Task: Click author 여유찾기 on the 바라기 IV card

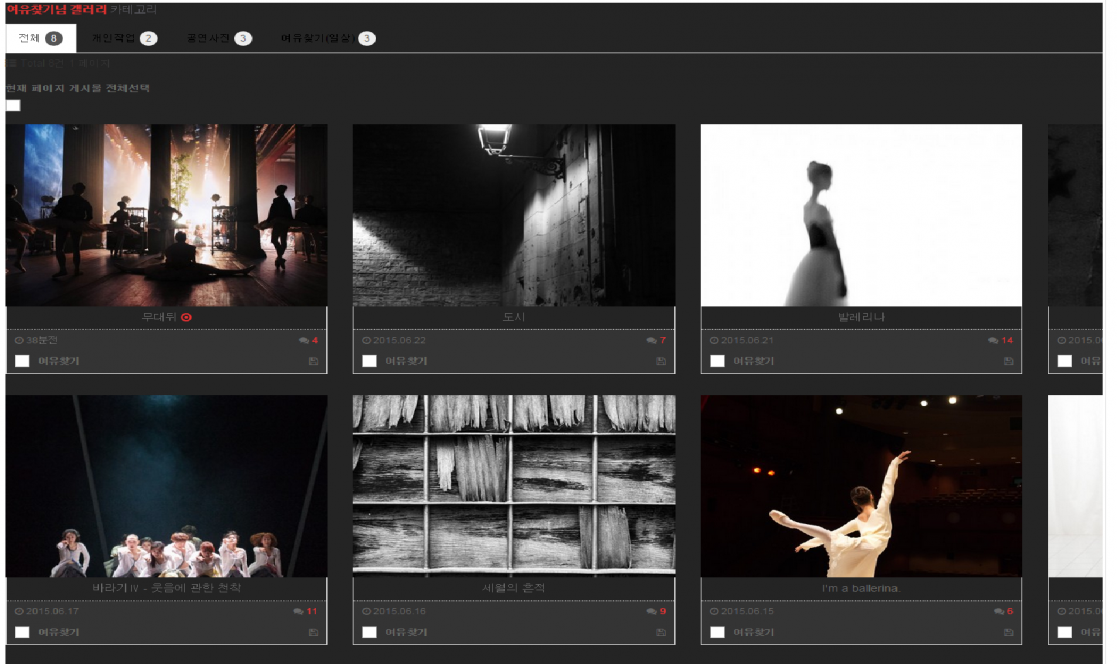Action: [x=58, y=632]
